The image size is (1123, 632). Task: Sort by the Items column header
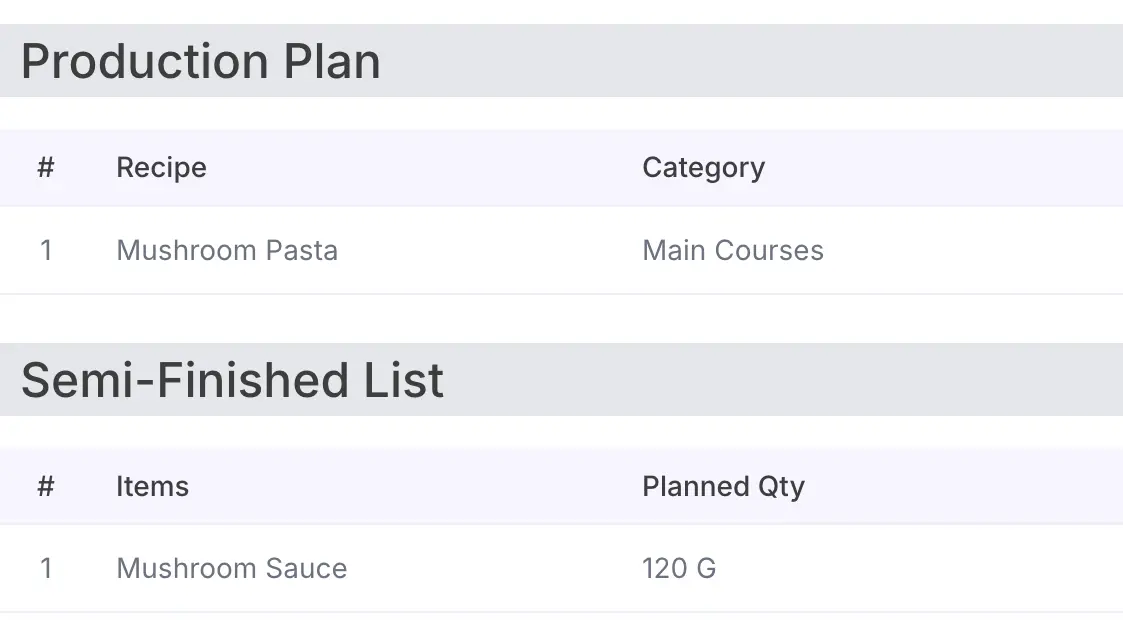tap(152, 487)
